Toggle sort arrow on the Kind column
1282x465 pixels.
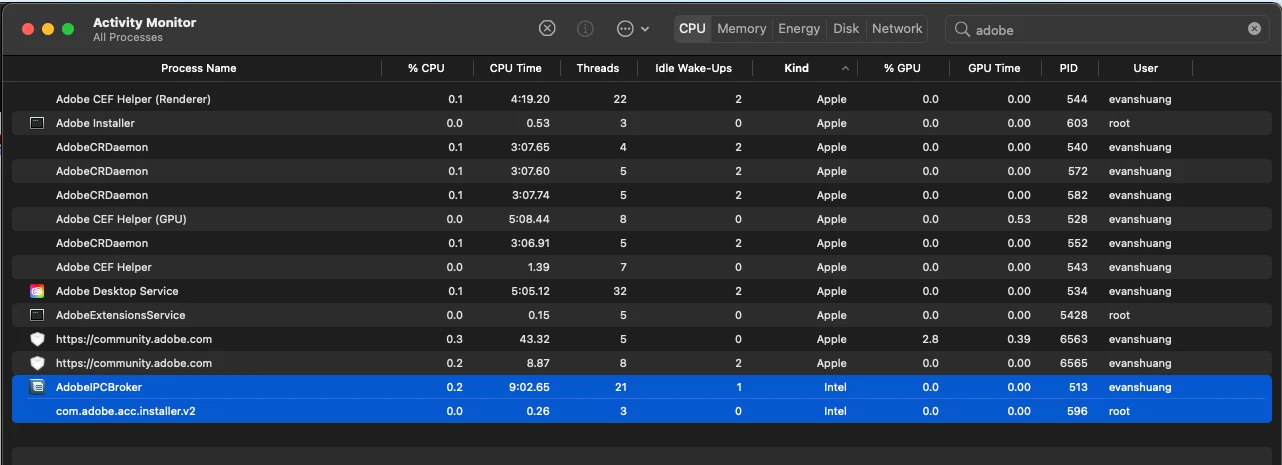[x=845, y=69]
